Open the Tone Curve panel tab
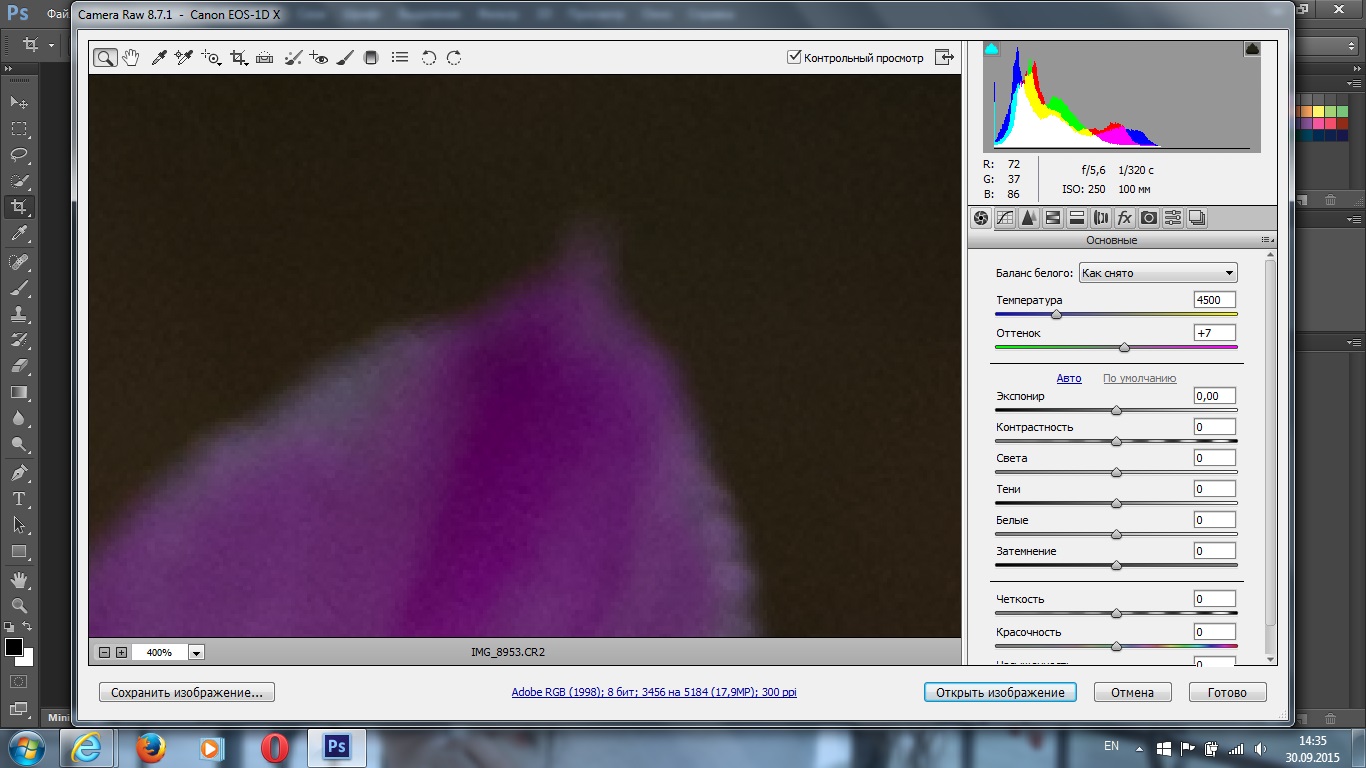 click(x=1004, y=218)
